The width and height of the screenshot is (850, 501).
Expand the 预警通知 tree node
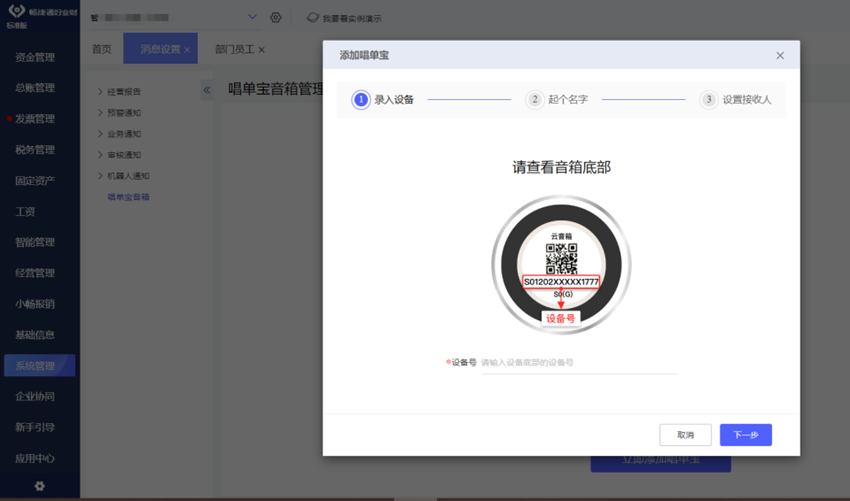coord(100,113)
